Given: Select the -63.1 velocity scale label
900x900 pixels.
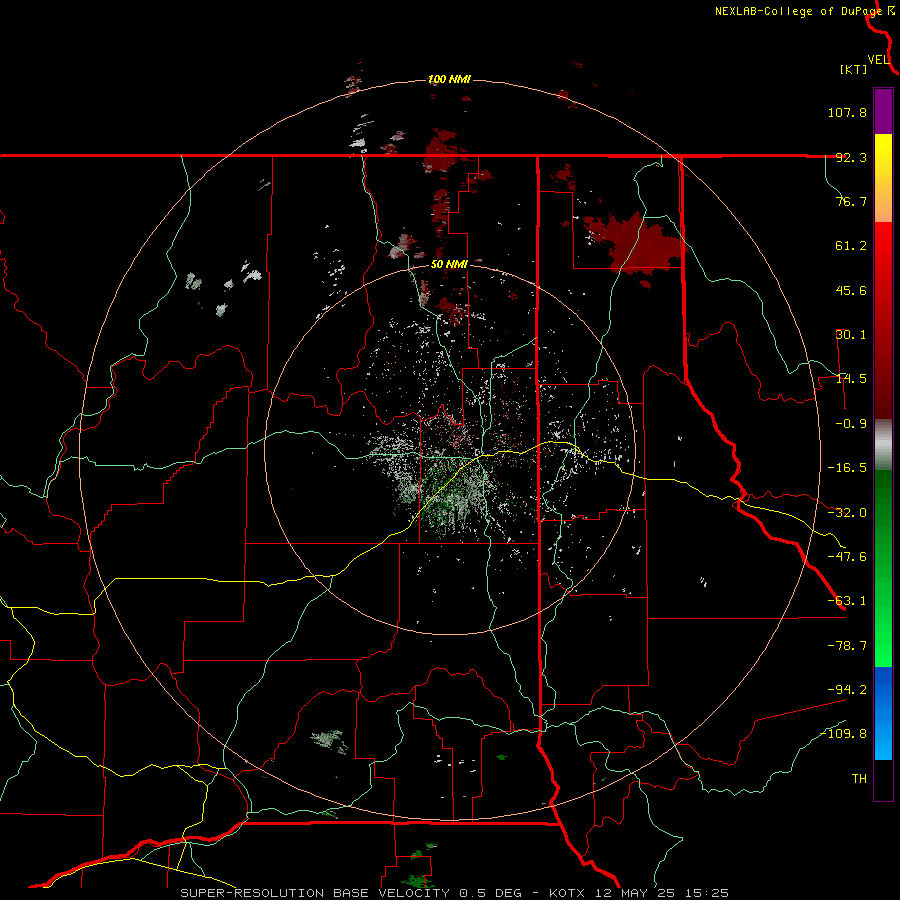Looking at the screenshot, I should tap(847, 601).
